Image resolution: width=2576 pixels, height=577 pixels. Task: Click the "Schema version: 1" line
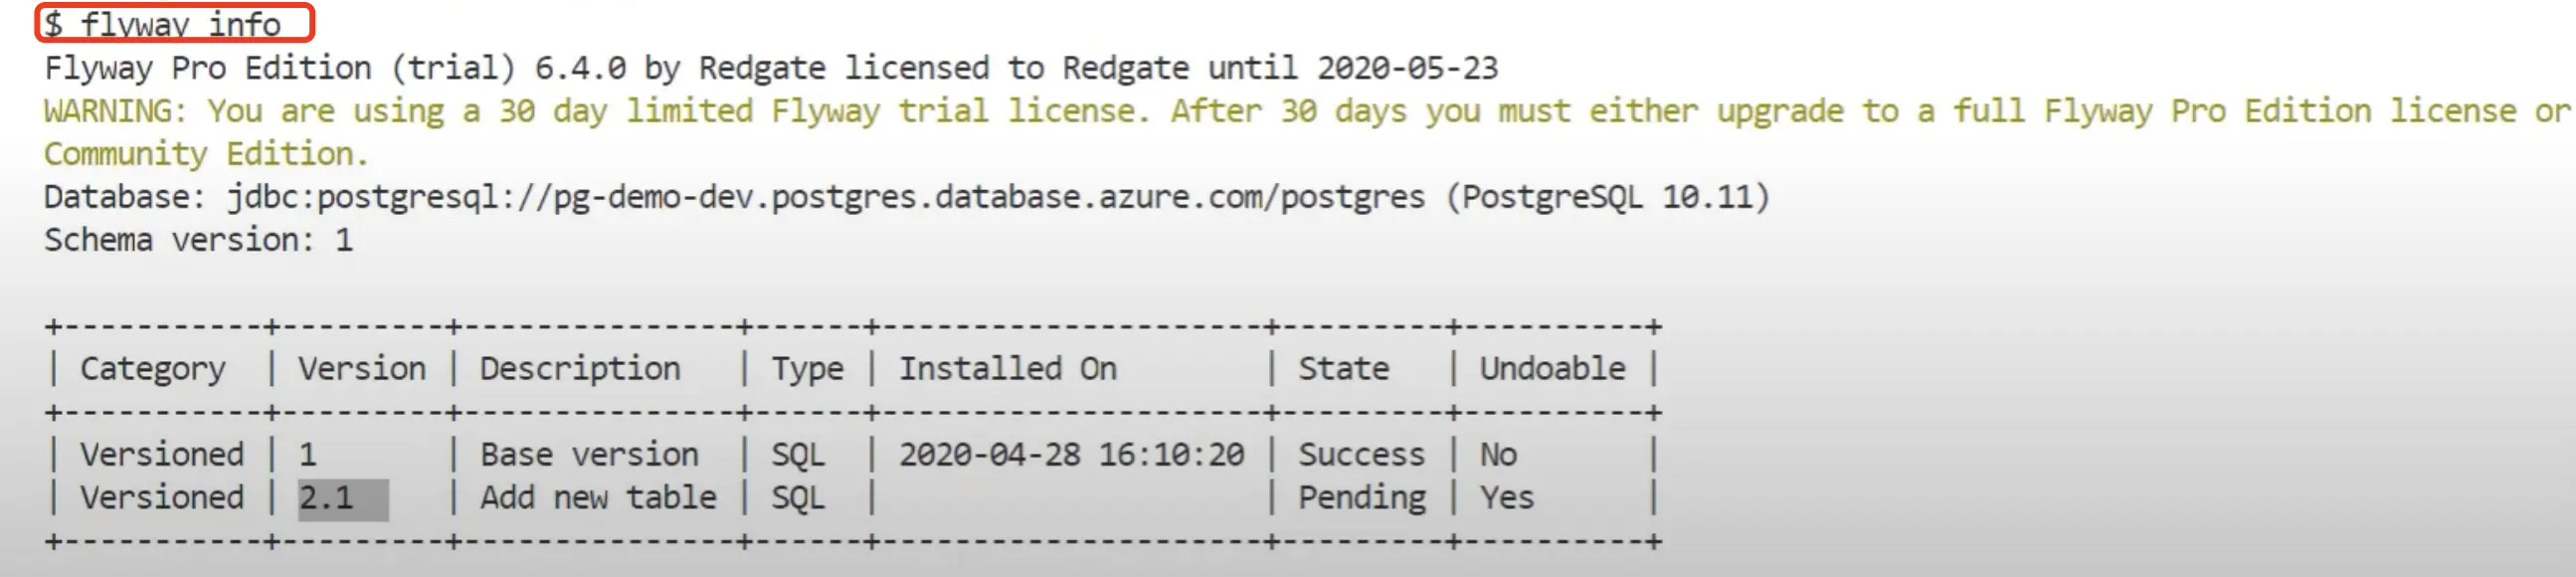coord(198,240)
